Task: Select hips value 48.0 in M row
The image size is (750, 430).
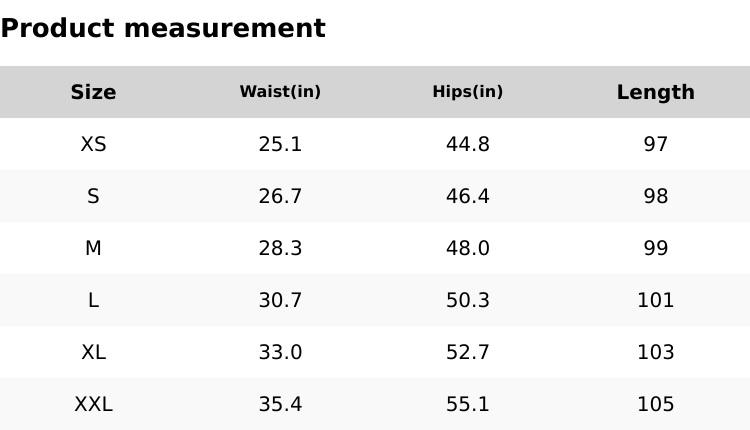Action: click(x=468, y=248)
